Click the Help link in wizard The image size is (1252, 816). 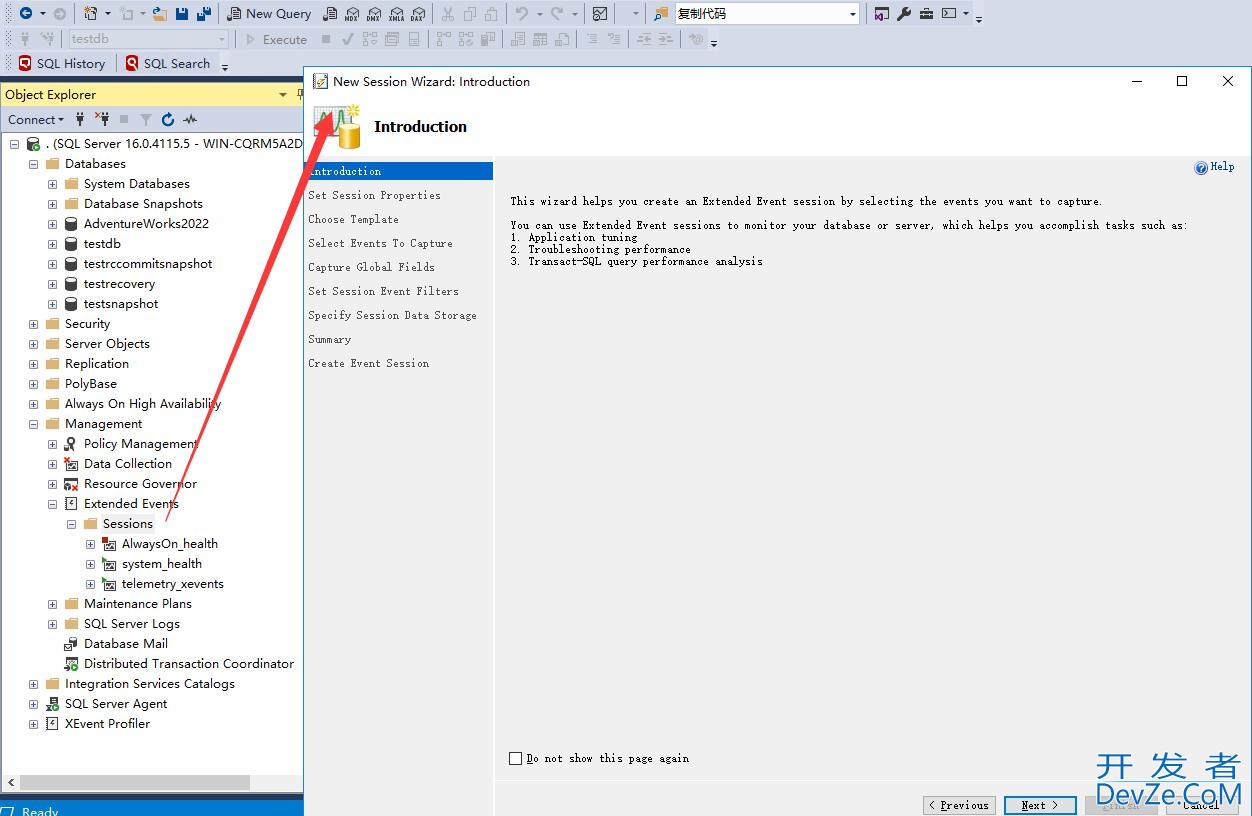[1215, 167]
